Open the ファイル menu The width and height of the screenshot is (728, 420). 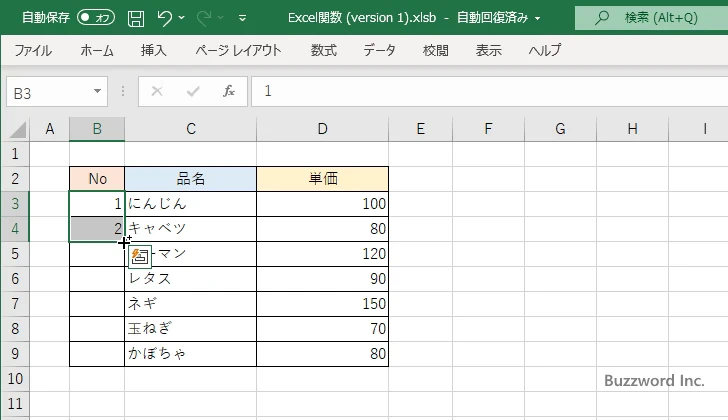click(x=33, y=50)
